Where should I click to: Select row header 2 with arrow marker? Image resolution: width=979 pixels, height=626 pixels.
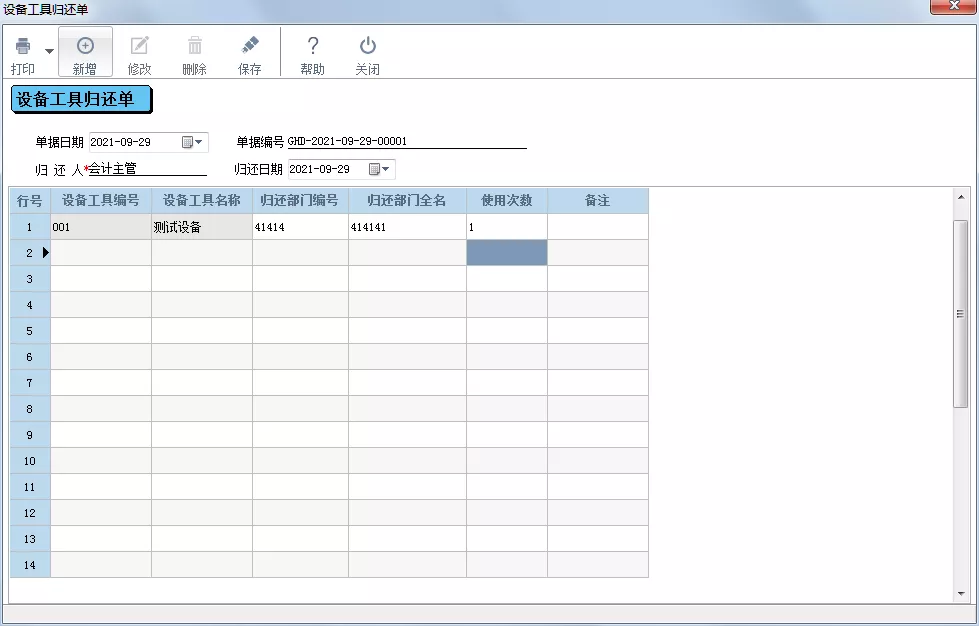pyautogui.click(x=30, y=253)
